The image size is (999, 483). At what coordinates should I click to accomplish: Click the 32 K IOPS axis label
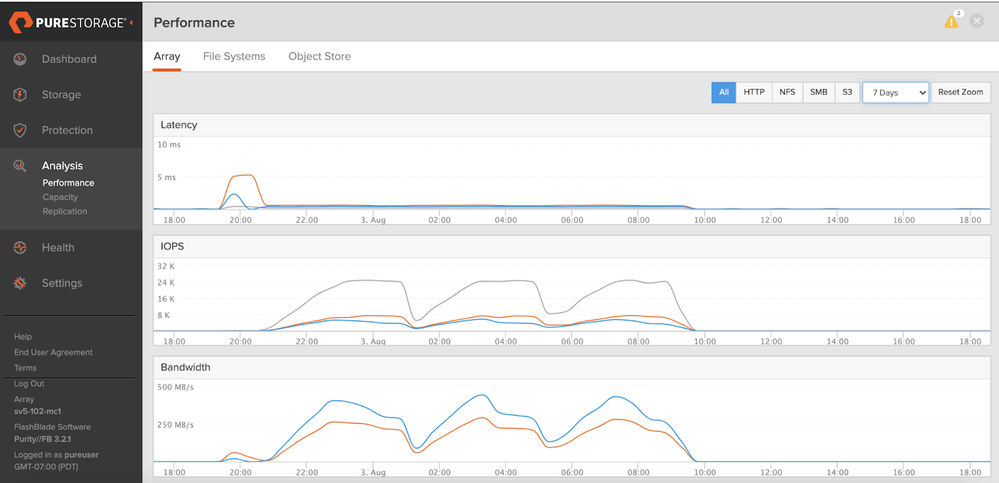[x=166, y=266]
